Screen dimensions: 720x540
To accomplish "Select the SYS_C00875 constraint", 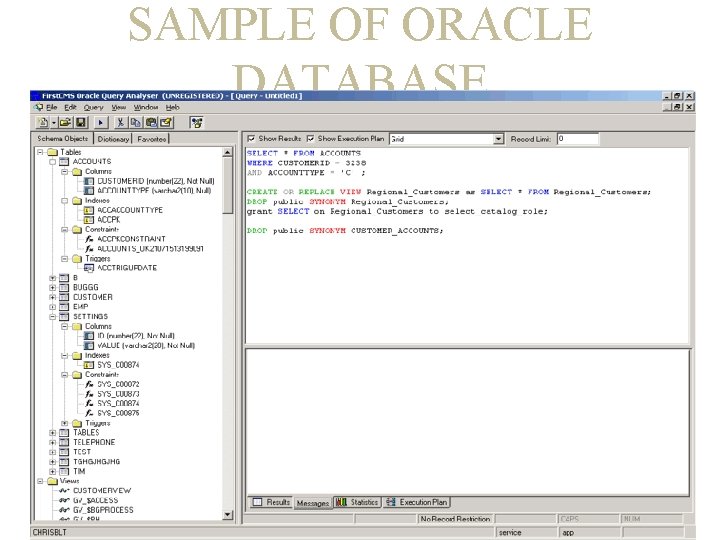I will pyautogui.click(x=118, y=413).
